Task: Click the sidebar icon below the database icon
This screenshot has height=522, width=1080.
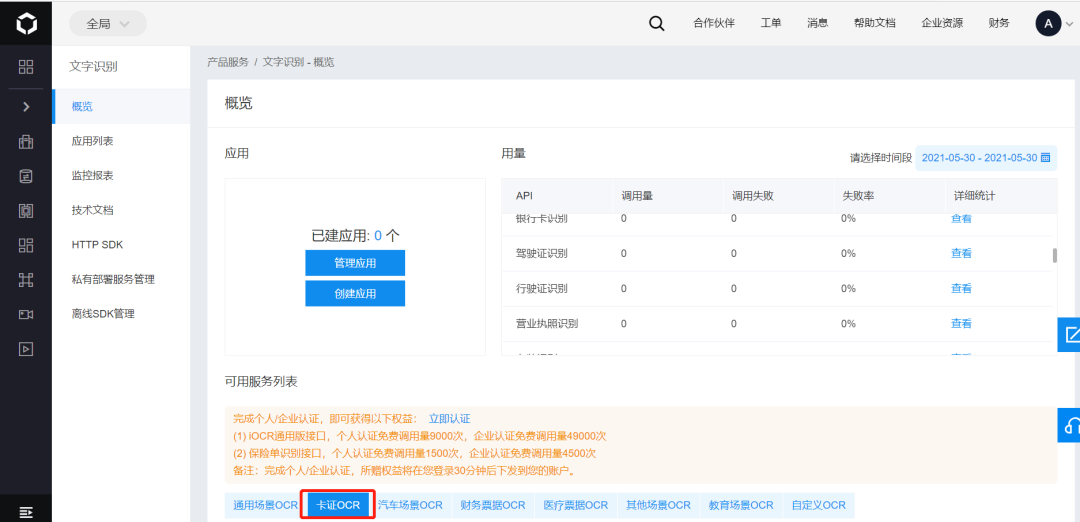Action: (25, 211)
